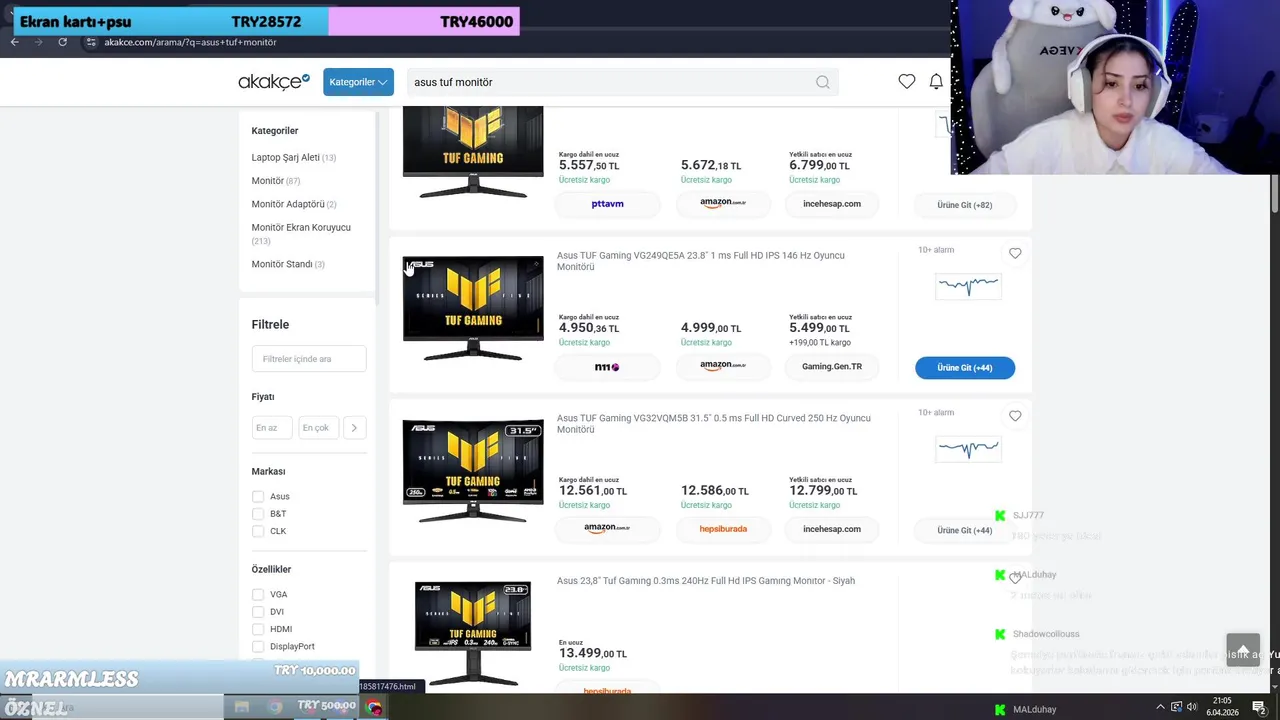This screenshot has width=1280, height=720.
Task: Enable the VGA feature filter
Action: click(x=258, y=594)
